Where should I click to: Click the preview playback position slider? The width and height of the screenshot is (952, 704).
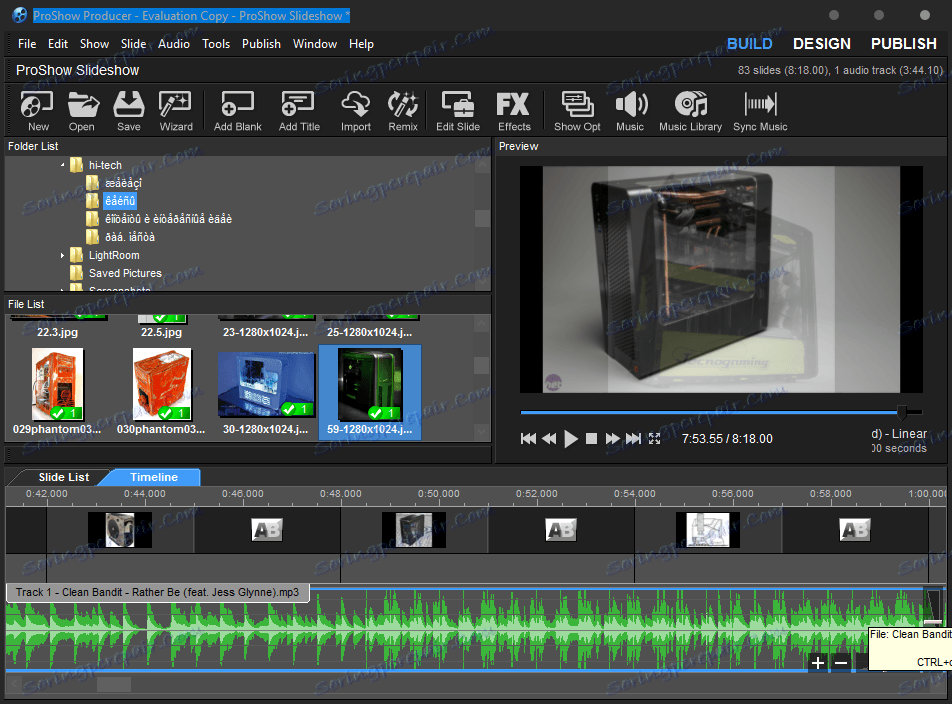pos(902,412)
